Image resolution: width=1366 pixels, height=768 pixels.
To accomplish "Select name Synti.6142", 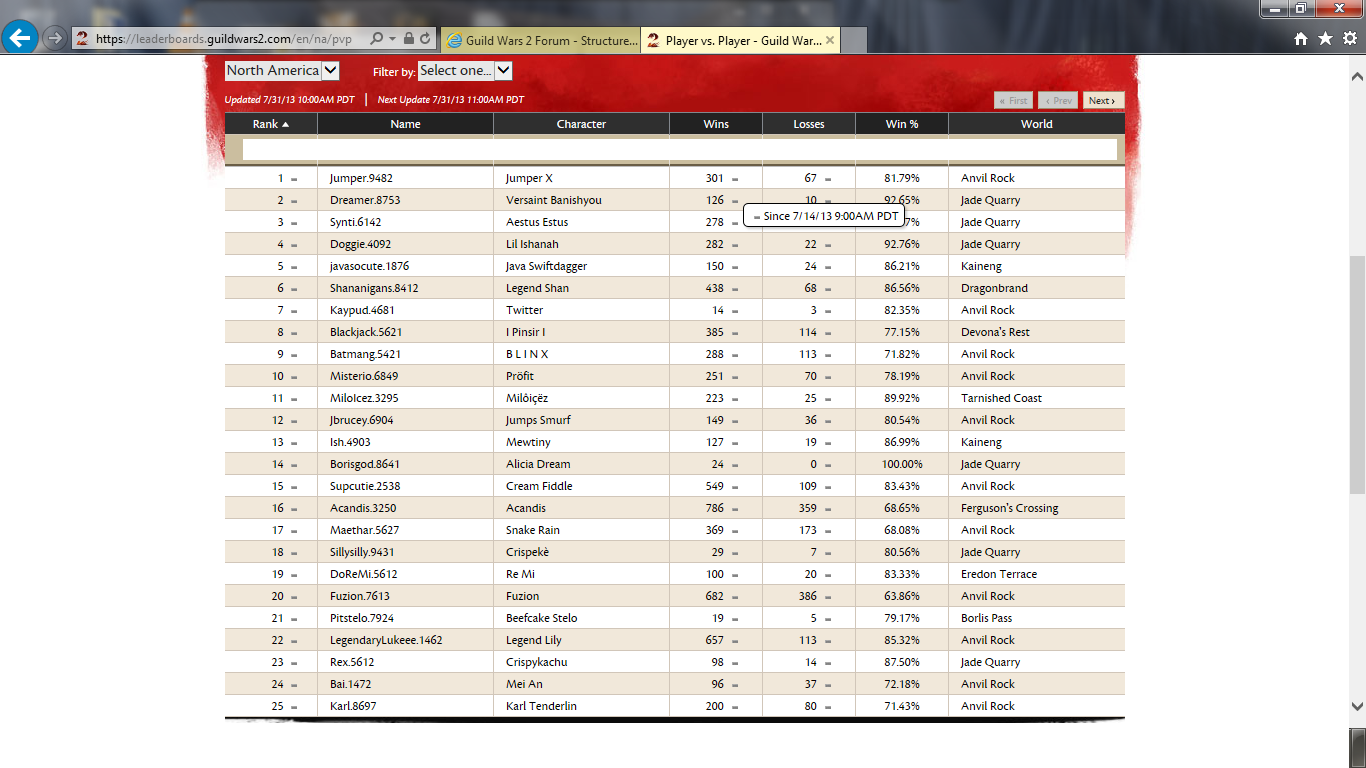I will [x=356, y=222].
